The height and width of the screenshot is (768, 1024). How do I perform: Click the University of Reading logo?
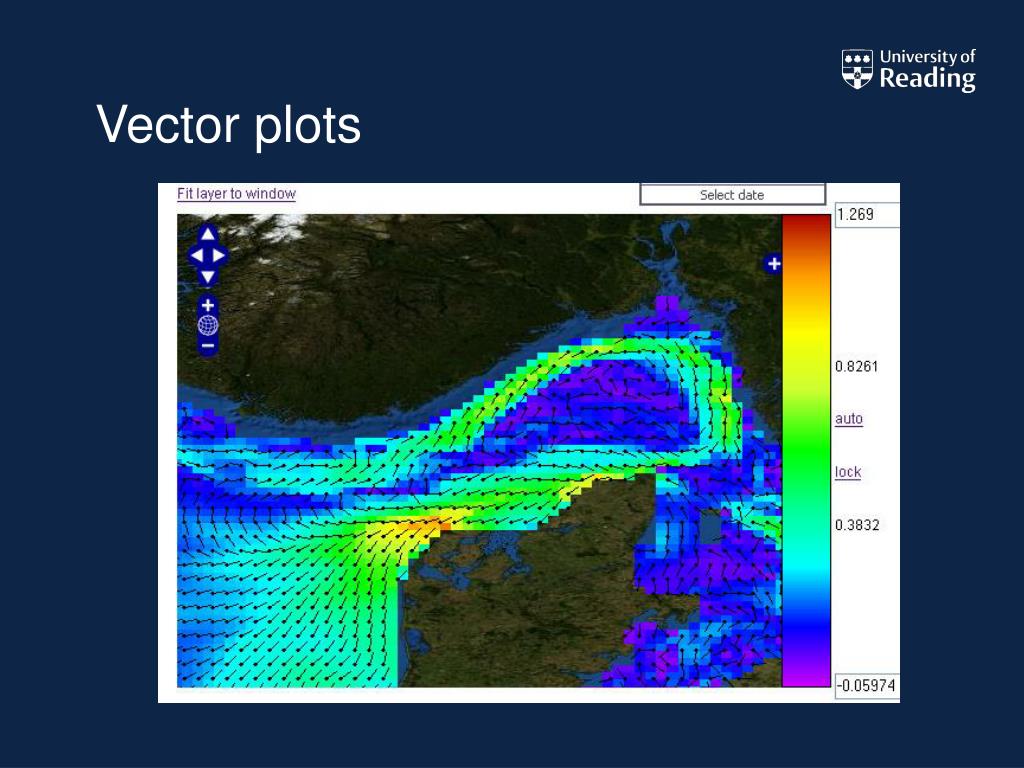[x=908, y=69]
